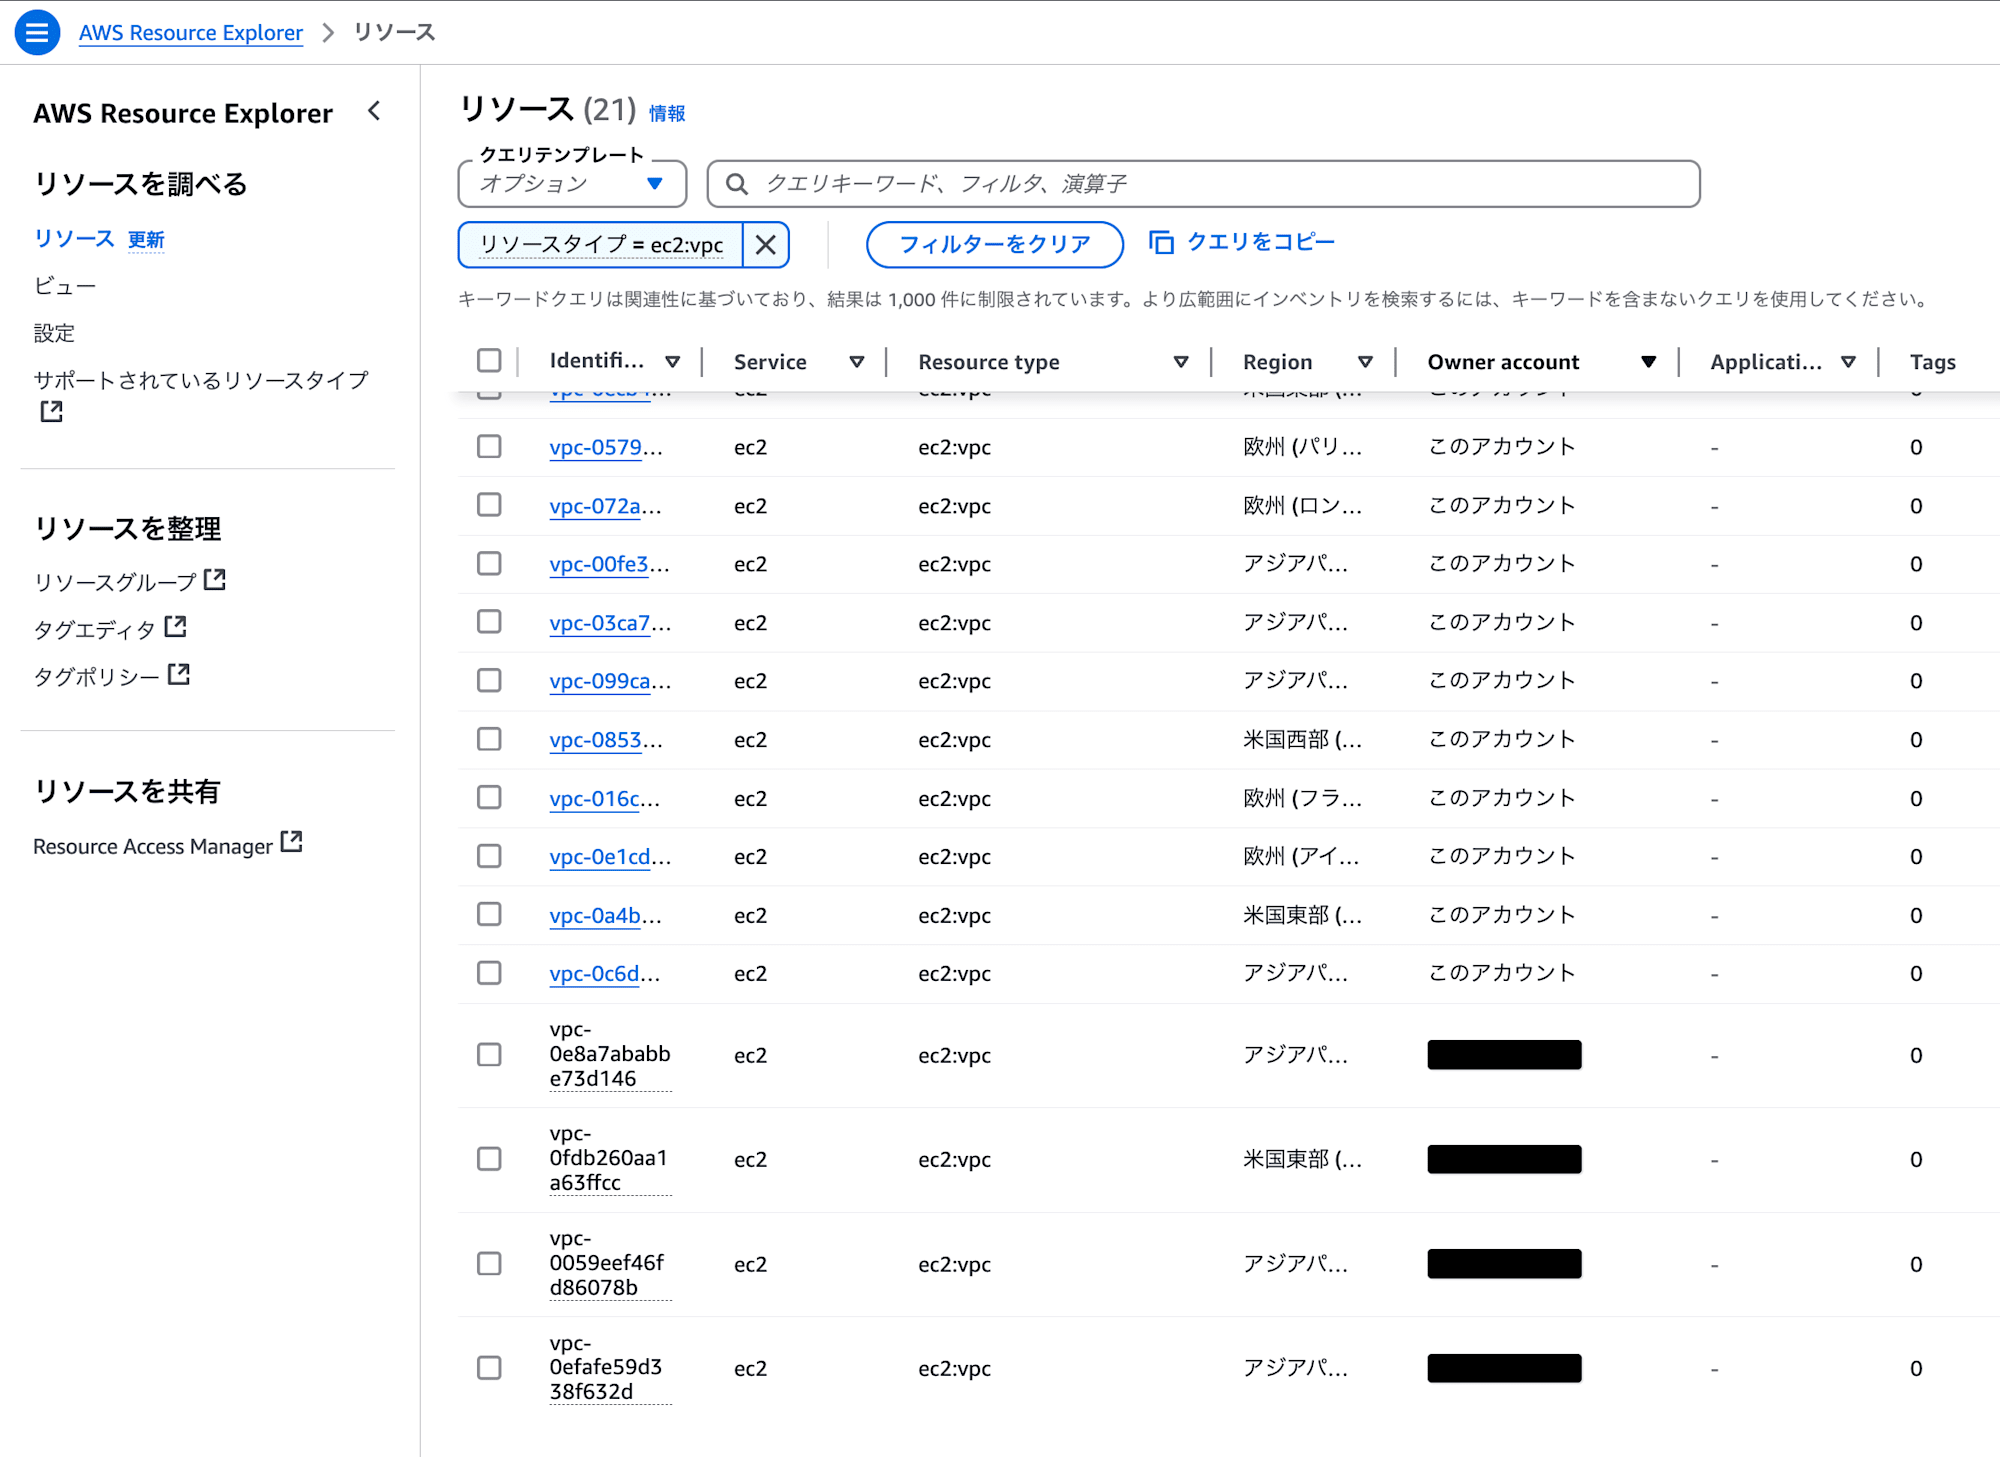Open Resource Access Manager link
Viewport: 2000px width, 1457px height.
(153, 846)
